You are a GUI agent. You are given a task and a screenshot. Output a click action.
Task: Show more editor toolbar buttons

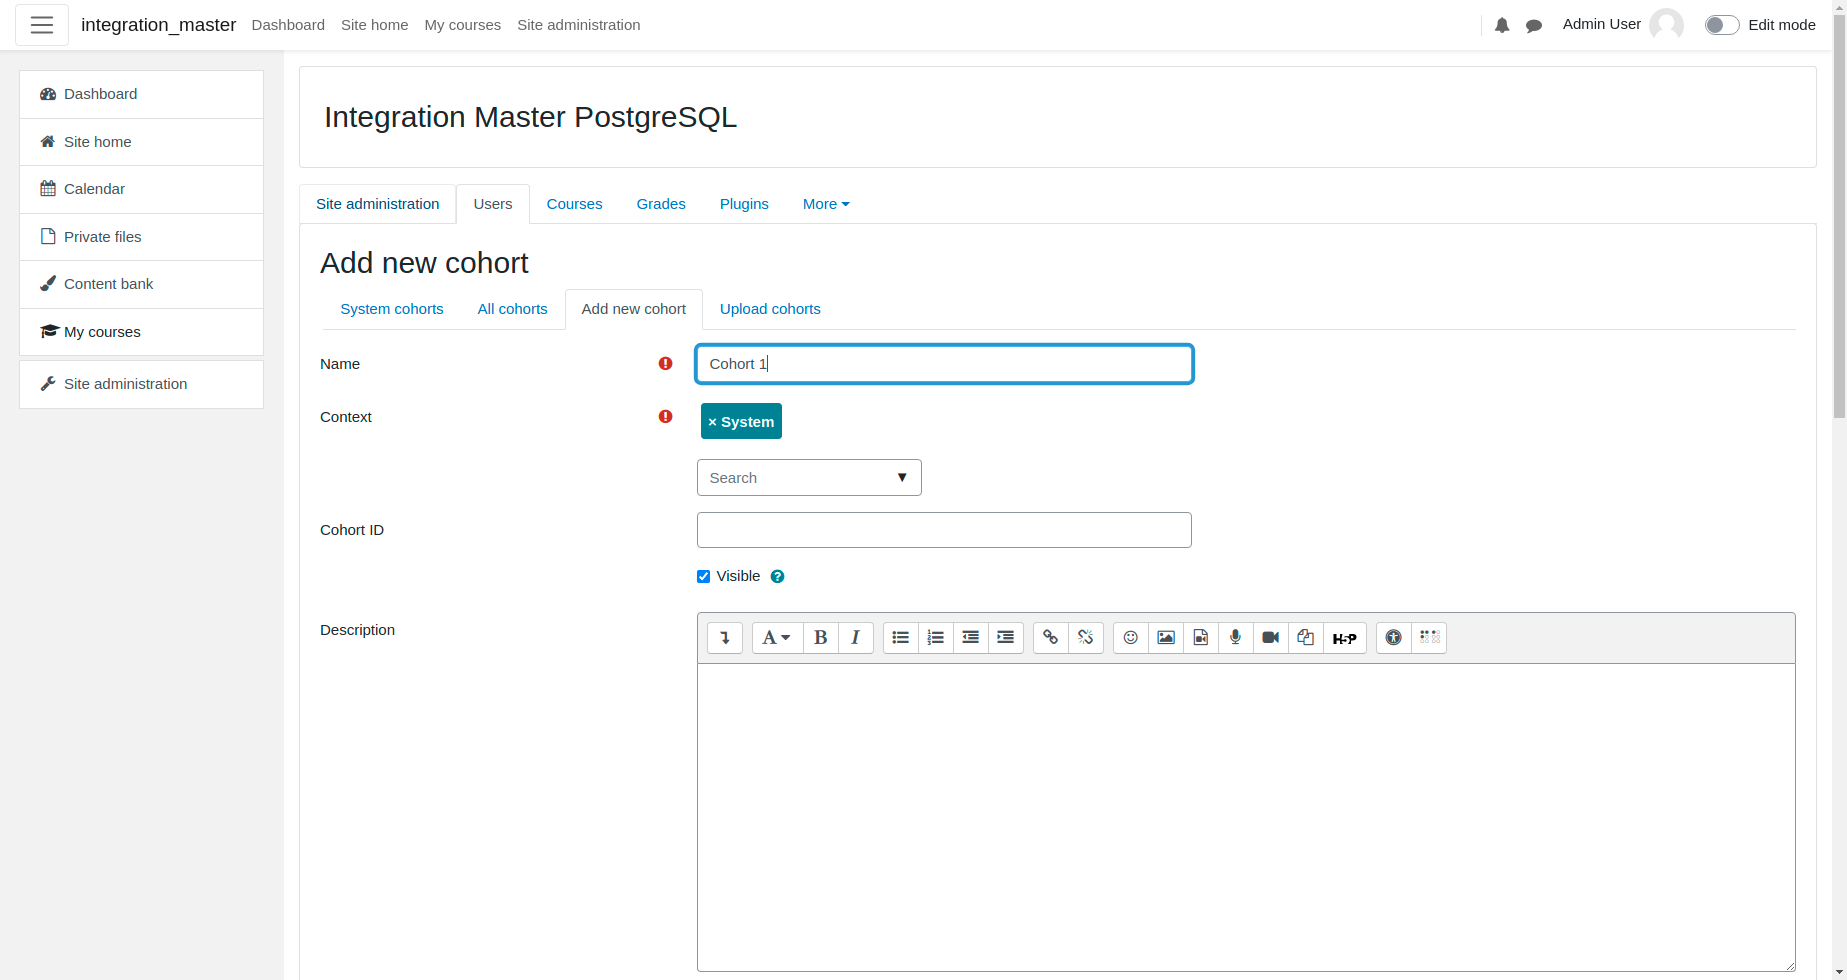[x=725, y=638]
